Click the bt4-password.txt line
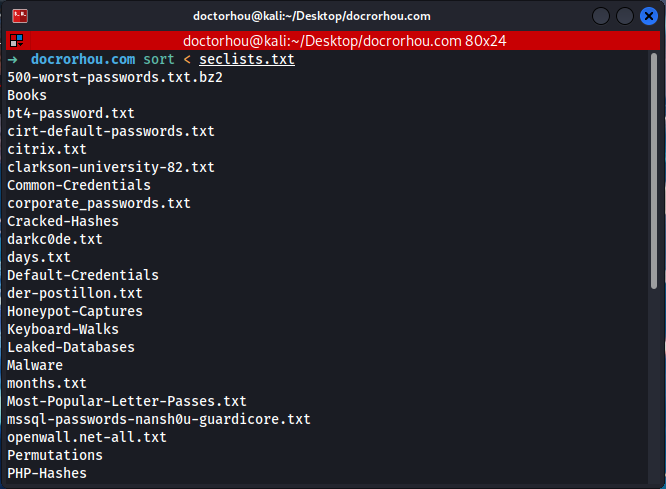Image resolution: width=666 pixels, height=489 pixels. [71, 113]
